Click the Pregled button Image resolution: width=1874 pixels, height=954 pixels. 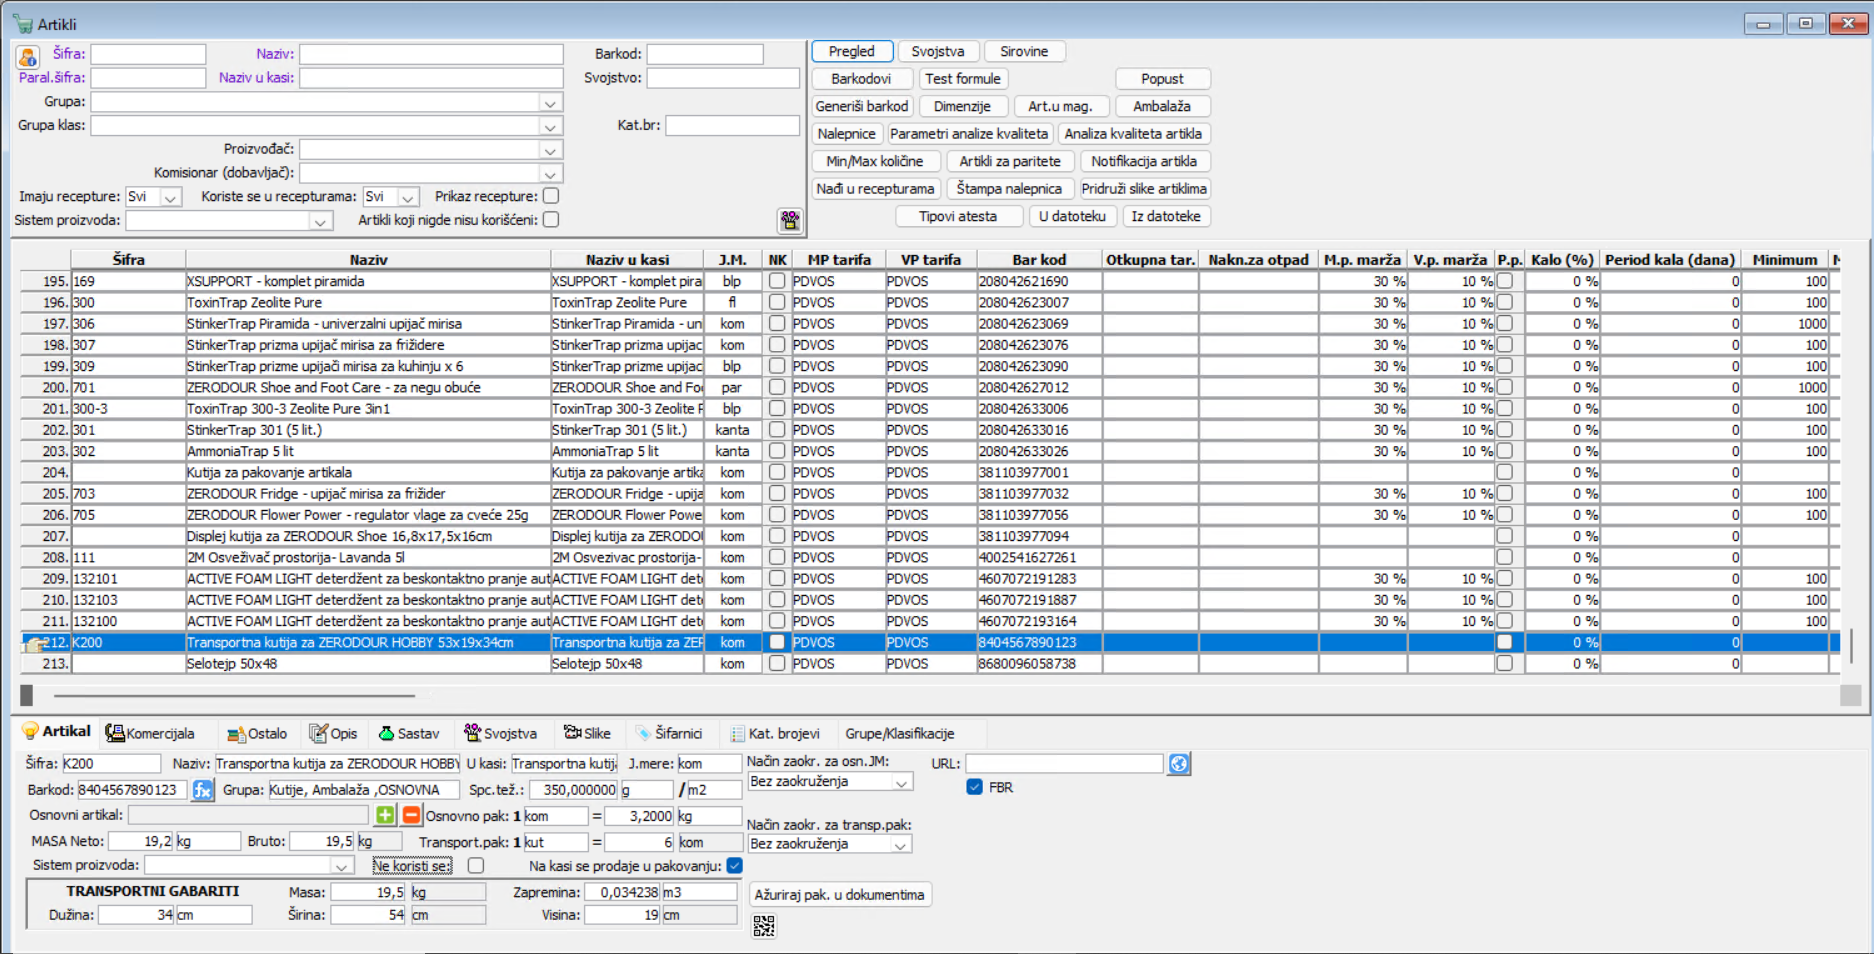tap(852, 51)
